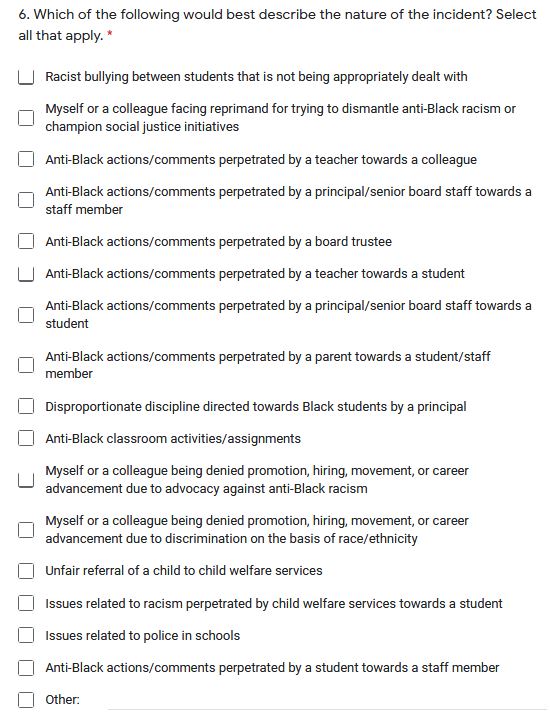Click the 'Anti-Black classroom activities/assignments' label text
The image size is (550, 722).
173,439
